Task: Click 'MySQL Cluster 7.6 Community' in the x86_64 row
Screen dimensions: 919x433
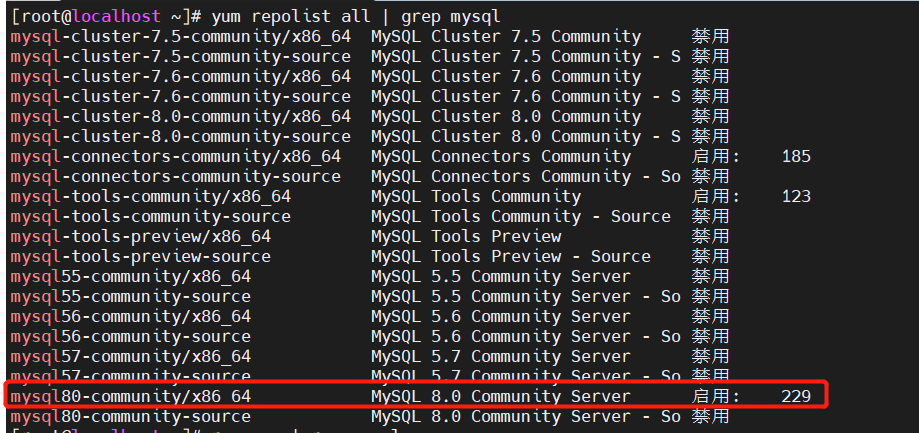Action: (506, 77)
